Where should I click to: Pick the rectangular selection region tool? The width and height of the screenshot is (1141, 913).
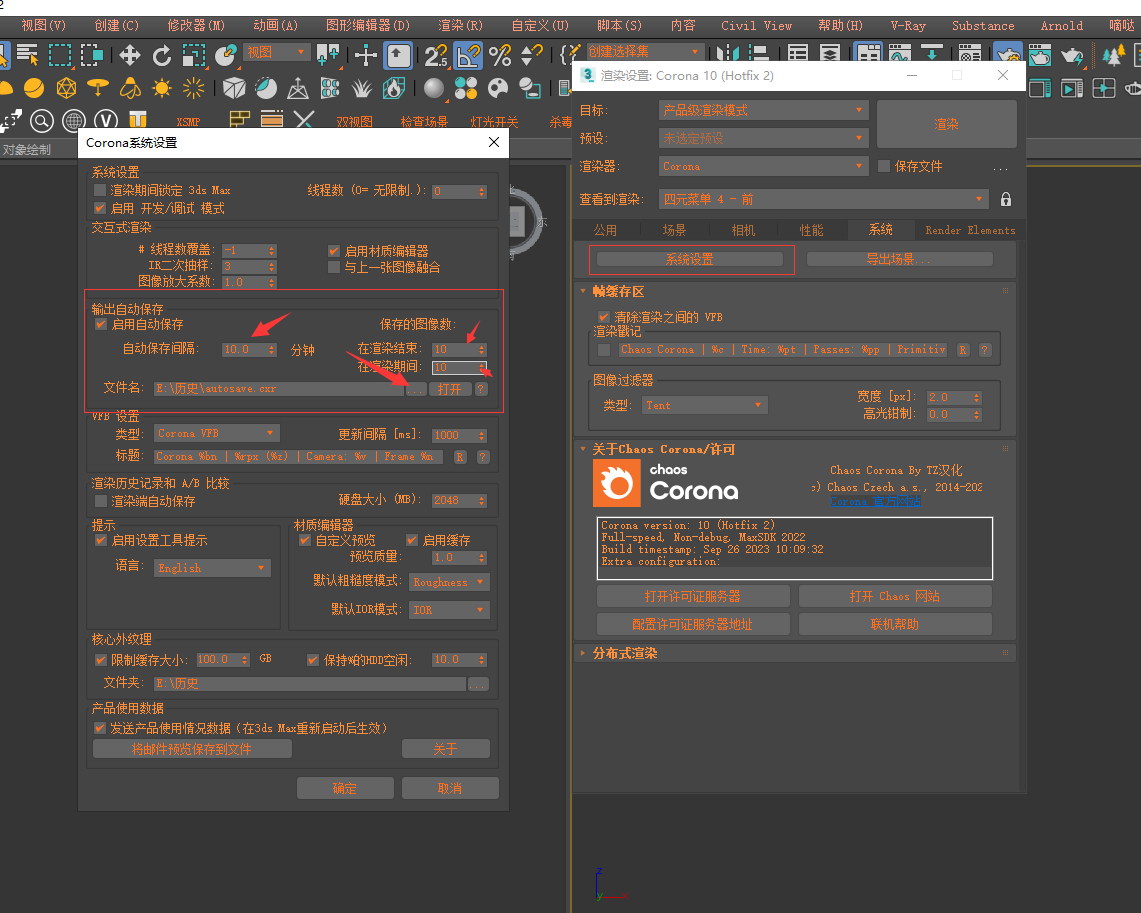pyautogui.click(x=60, y=55)
